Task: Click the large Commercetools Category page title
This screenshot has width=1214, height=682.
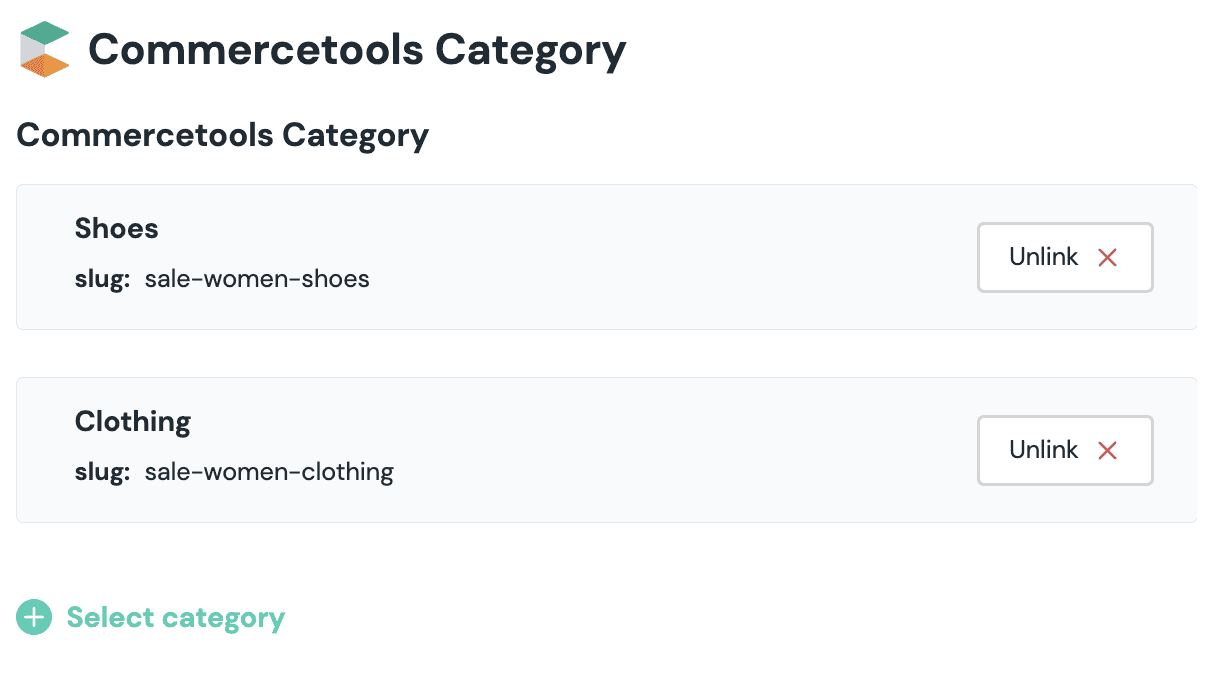Action: 357,50
